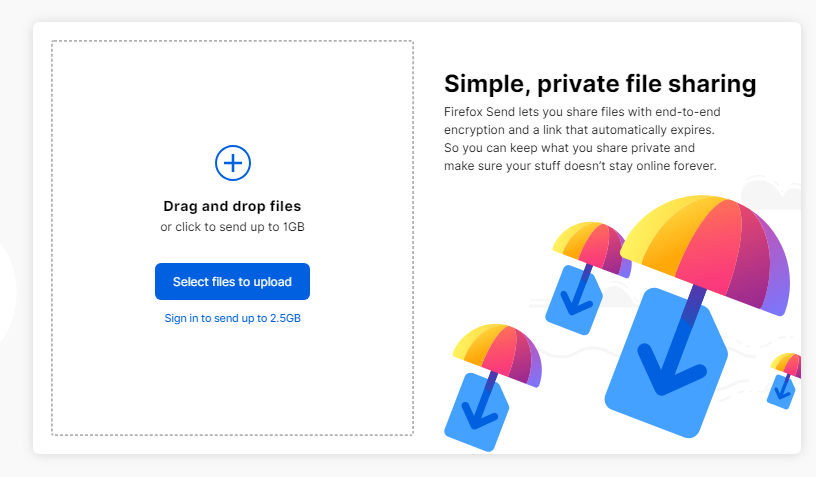Image resolution: width=816 pixels, height=477 pixels.
Task: Click the blue plus circle icon
Action: 233,163
